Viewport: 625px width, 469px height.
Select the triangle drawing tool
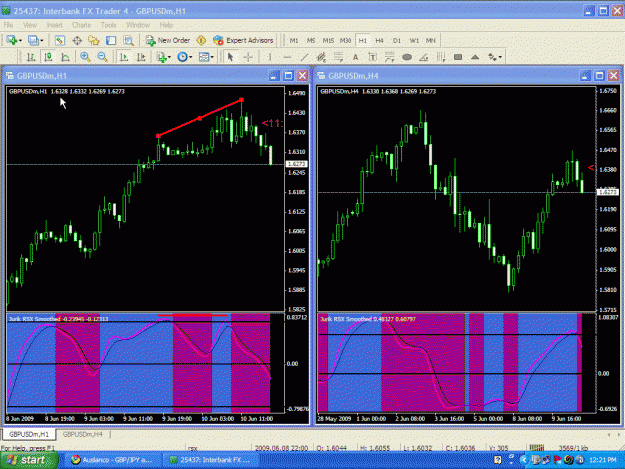pyautogui.click(x=475, y=57)
